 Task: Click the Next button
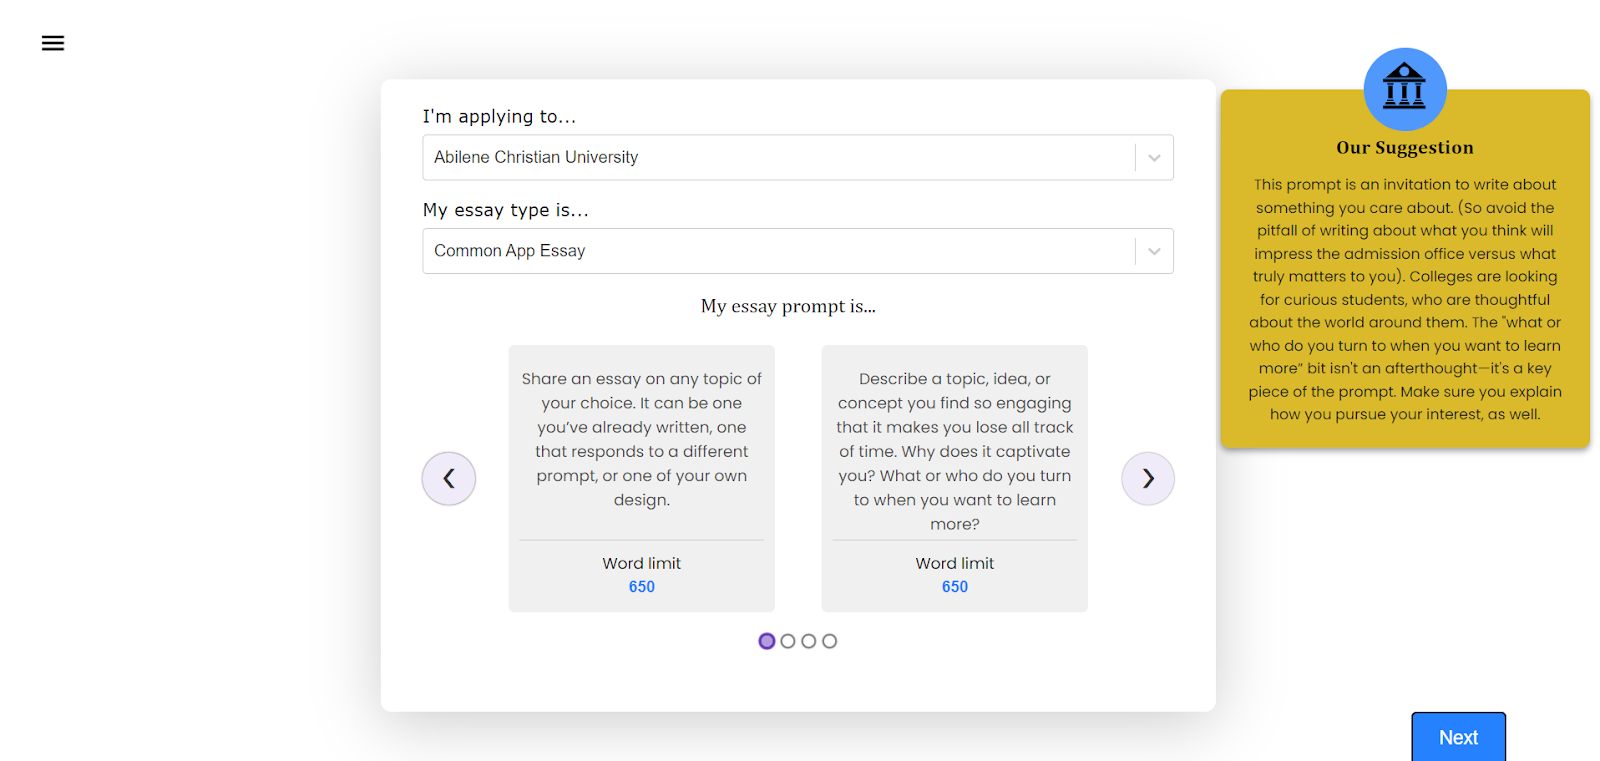tap(1458, 737)
